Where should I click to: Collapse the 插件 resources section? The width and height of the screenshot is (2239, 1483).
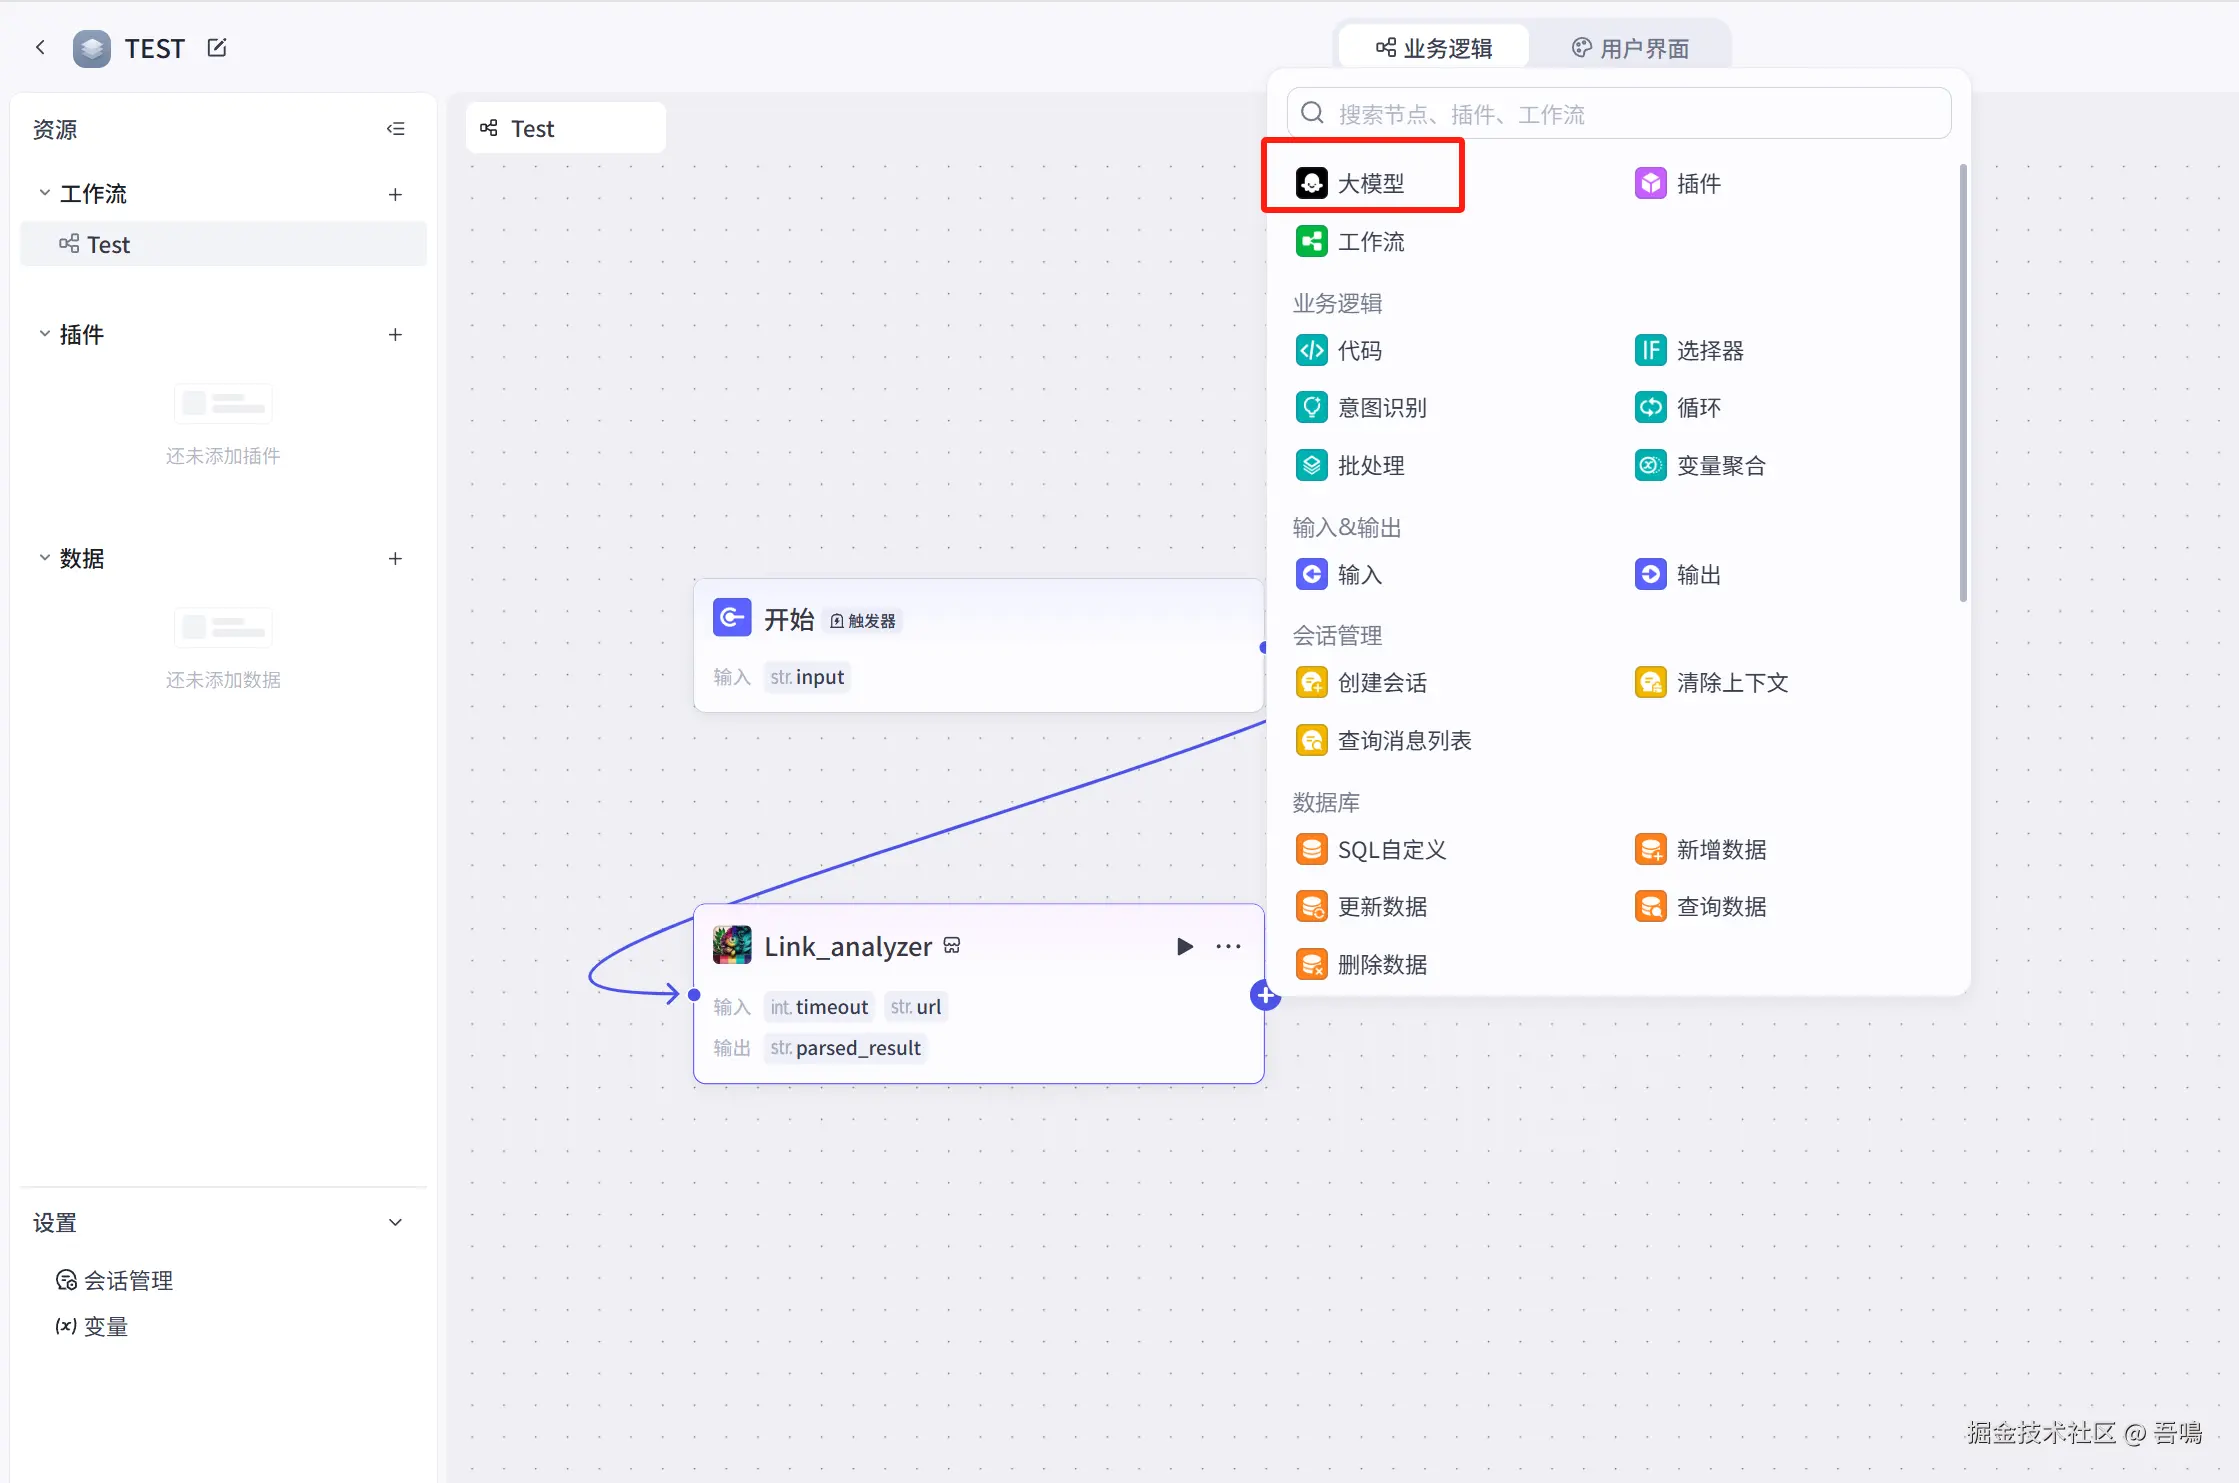(x=44, y=334)
